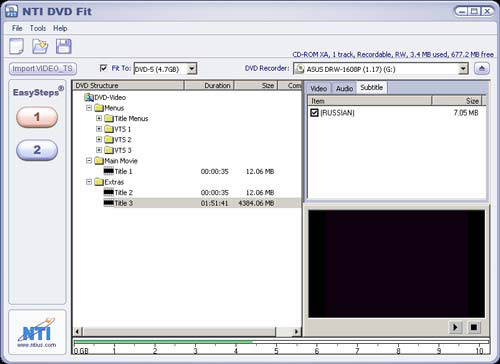This screenshot has height=364, width=500.
Task: Select the Title 1 row label
Action: coord(123,171)
